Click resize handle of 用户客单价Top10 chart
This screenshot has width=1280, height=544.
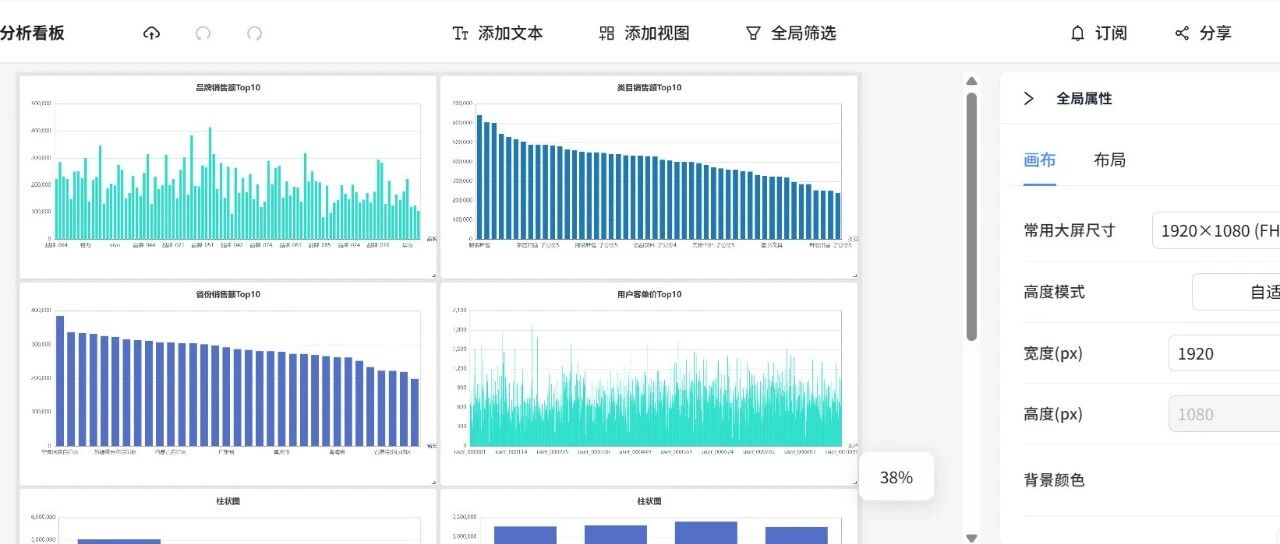[x=854, y=482]
